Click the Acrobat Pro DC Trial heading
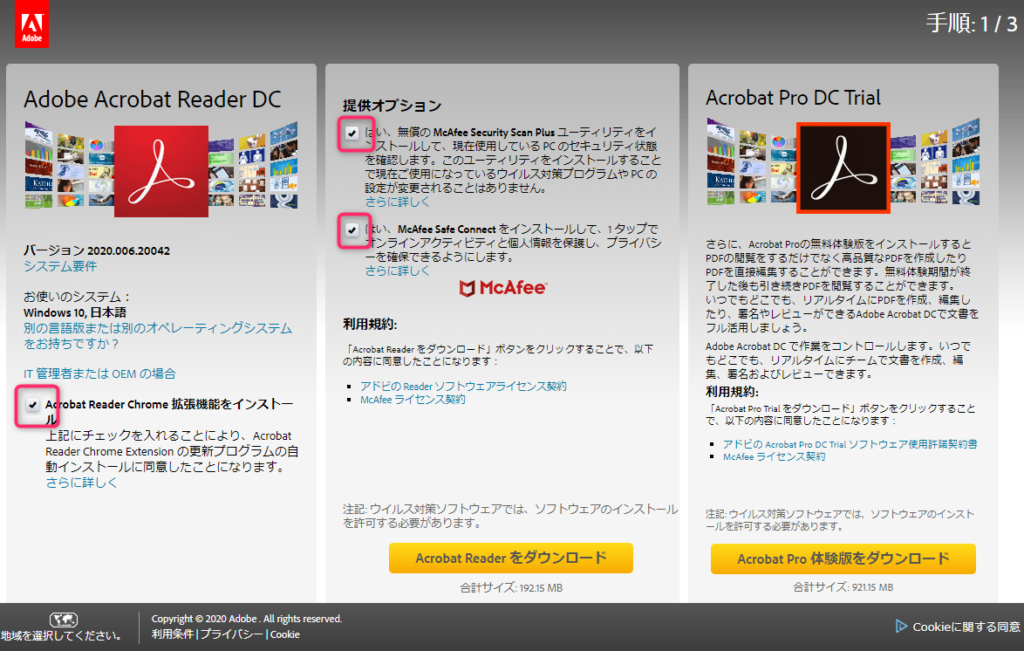 [793, 97]
